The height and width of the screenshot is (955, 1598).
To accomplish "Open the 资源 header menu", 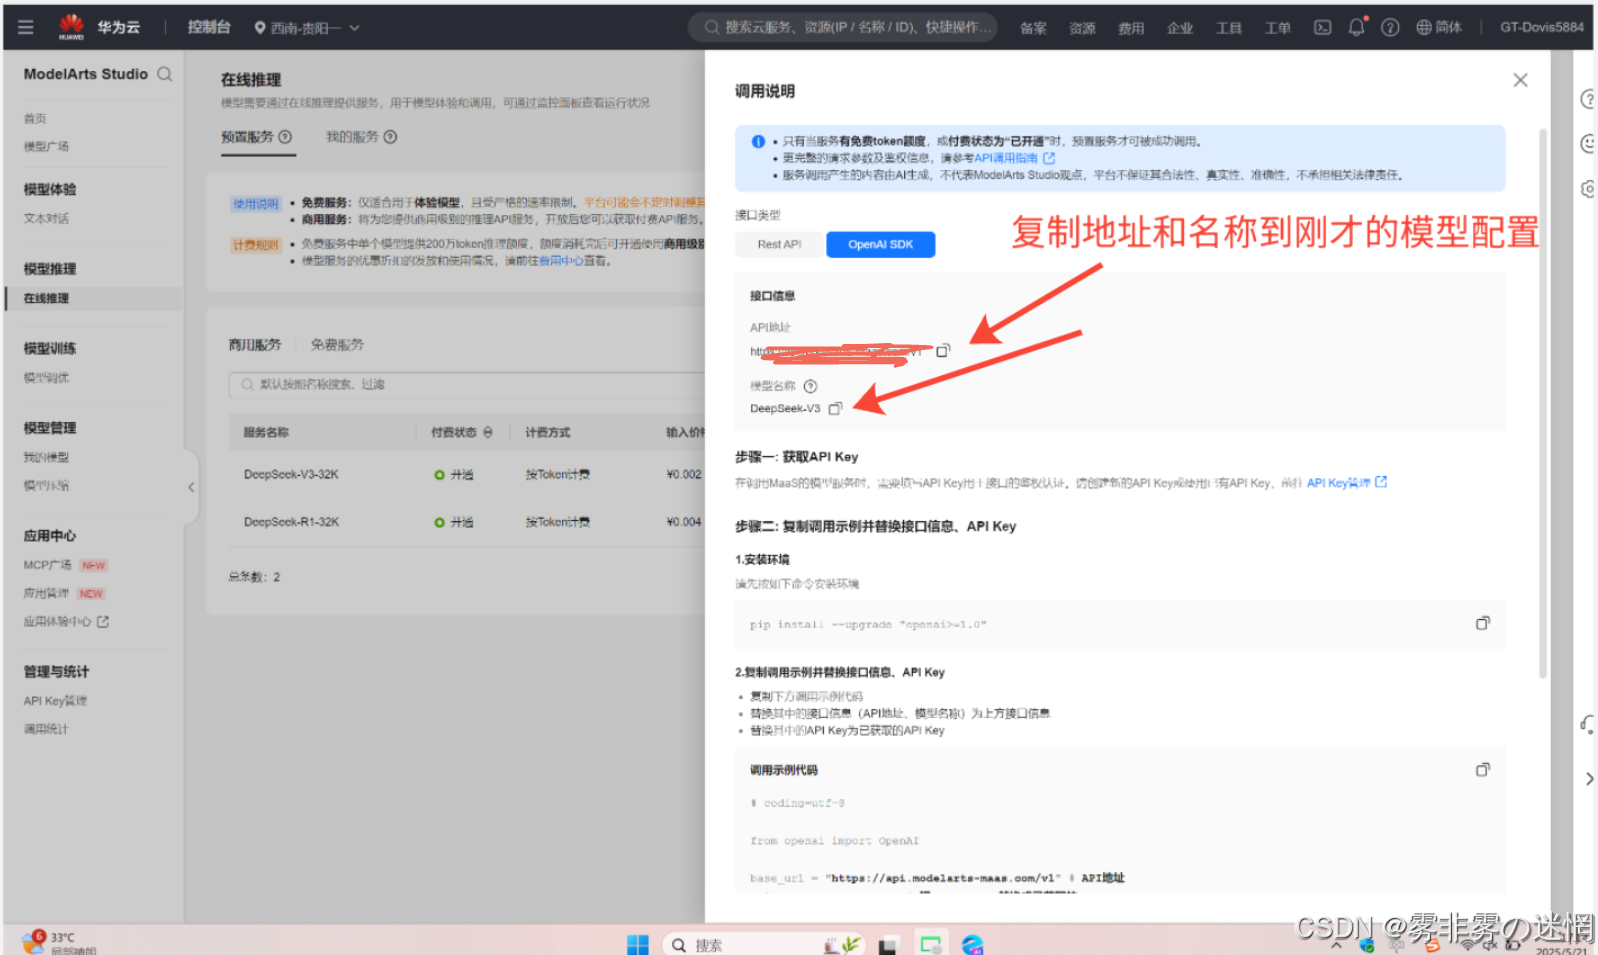I will click(x=1082, y=28).
